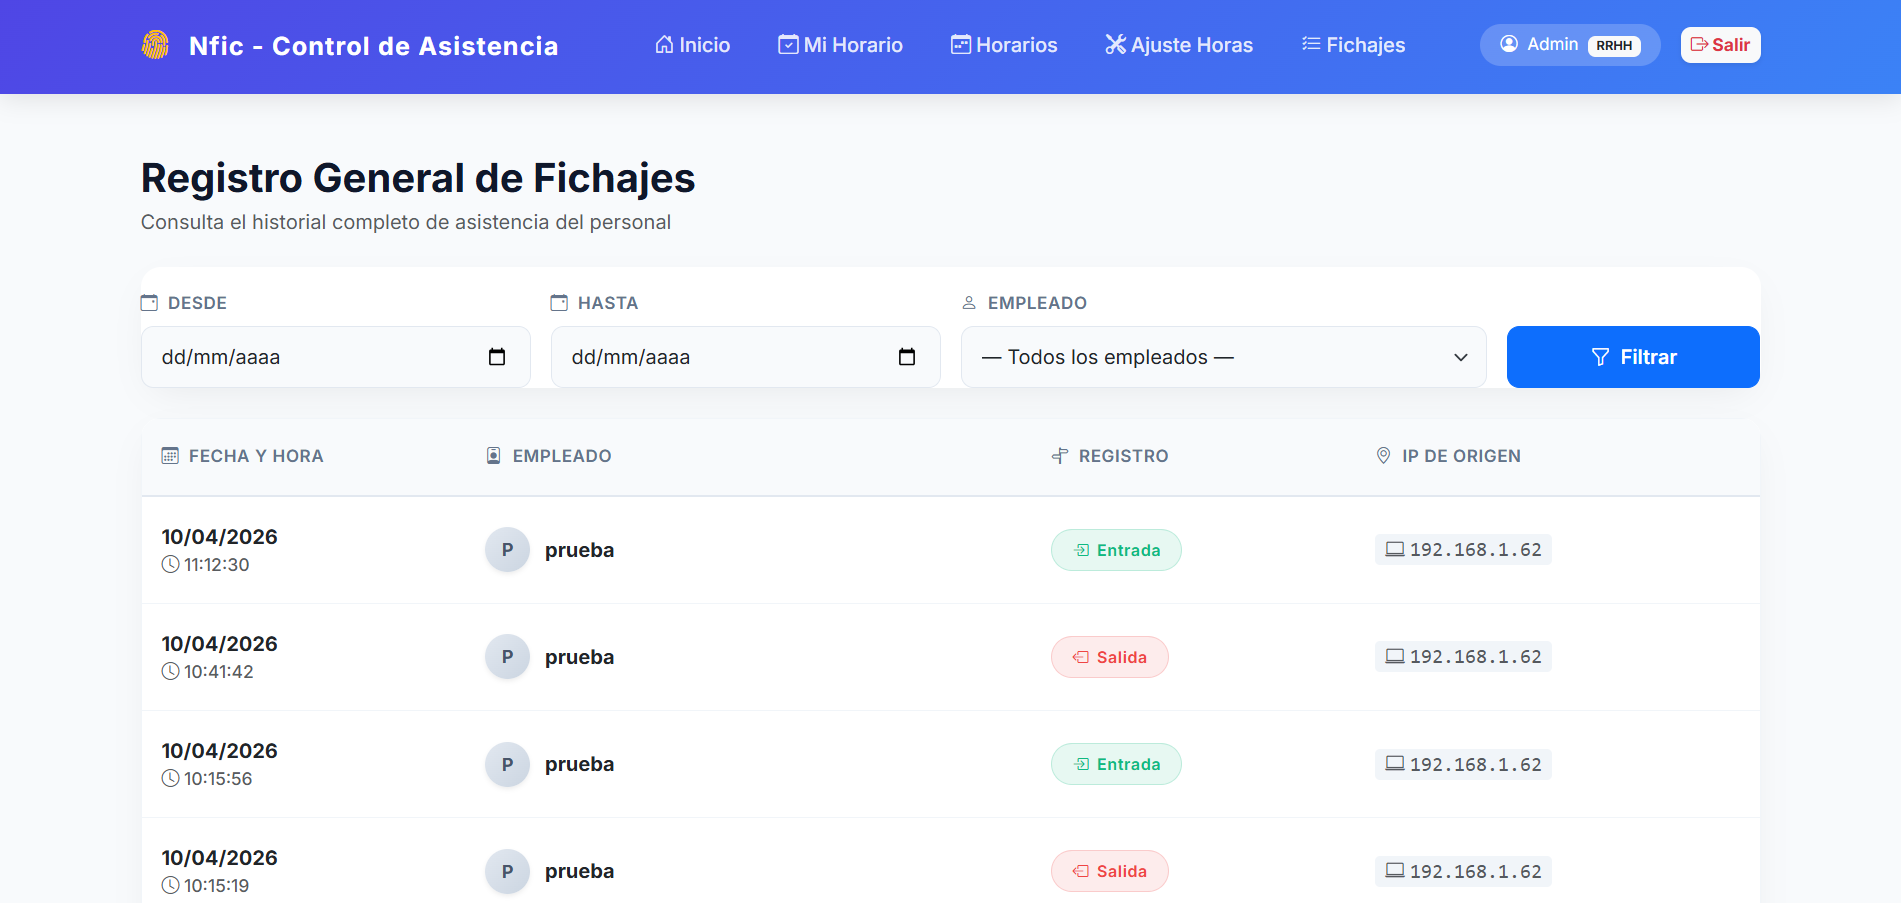Image resolution: width=1901 pixels, height=903 pixels.
Task: Click employee name prueba in 10:15:56 row
Action: 579,764
